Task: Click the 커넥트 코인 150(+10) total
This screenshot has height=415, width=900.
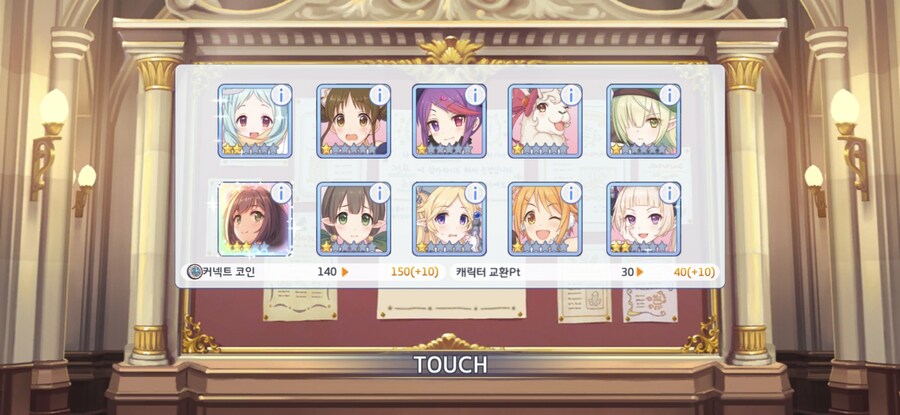Action: click(x=414, y=272)
